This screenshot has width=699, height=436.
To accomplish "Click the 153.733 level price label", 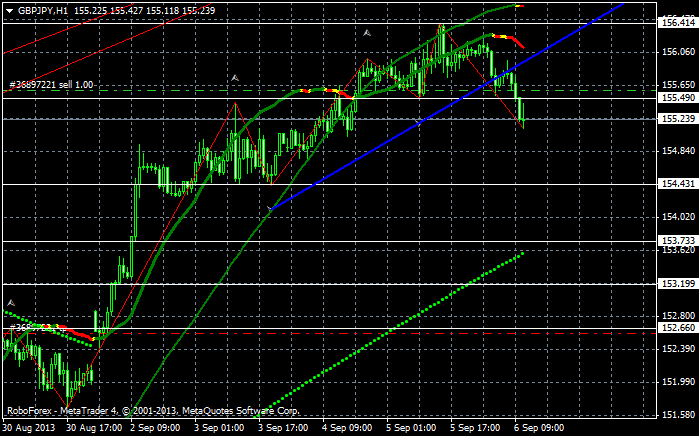I will click(679, 241).
